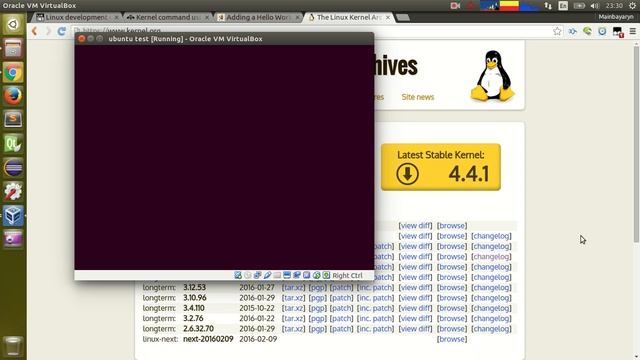Open the Chrome hamburger menu
This screenshot has width=640, height=360.
coord(632,31)
